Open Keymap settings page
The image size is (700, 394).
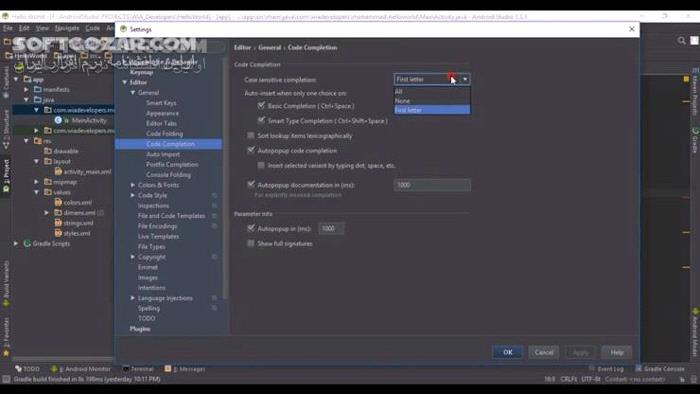coord(142,72)
